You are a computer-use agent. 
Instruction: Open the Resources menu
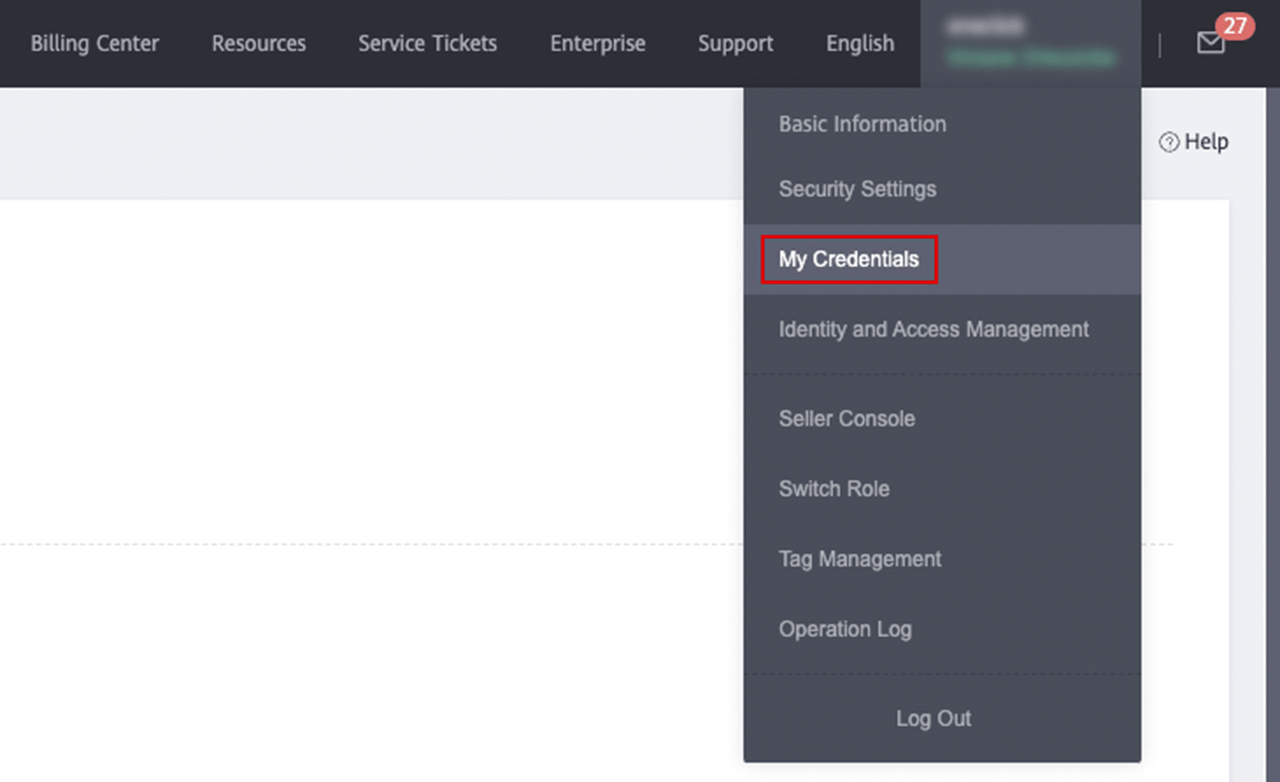(x=259, y=44)
